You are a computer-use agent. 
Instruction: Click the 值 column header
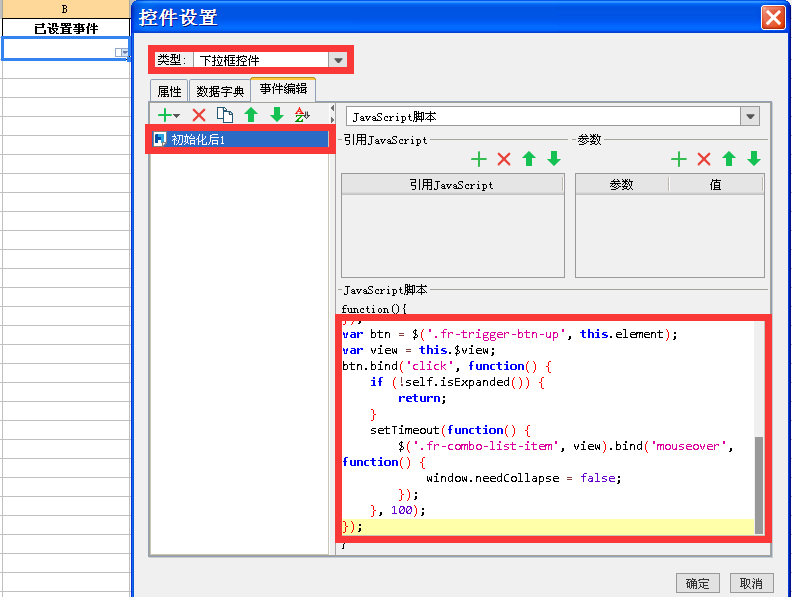716,185
